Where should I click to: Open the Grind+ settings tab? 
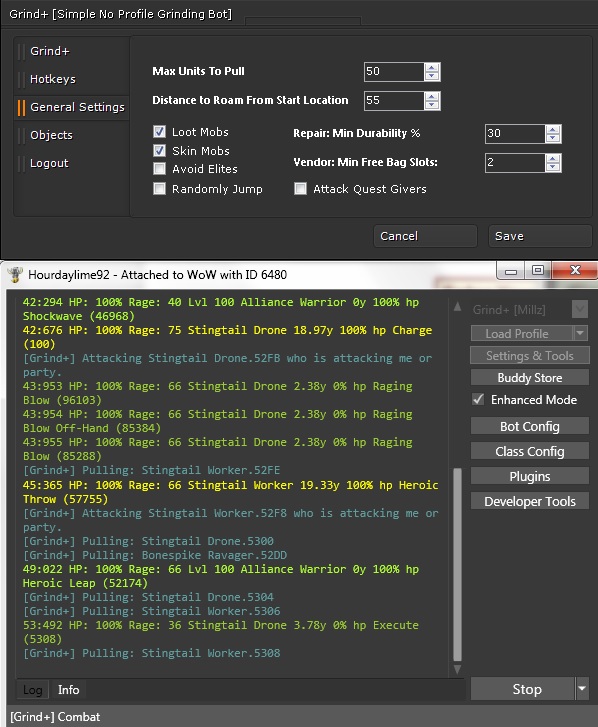tap(50, 51)
